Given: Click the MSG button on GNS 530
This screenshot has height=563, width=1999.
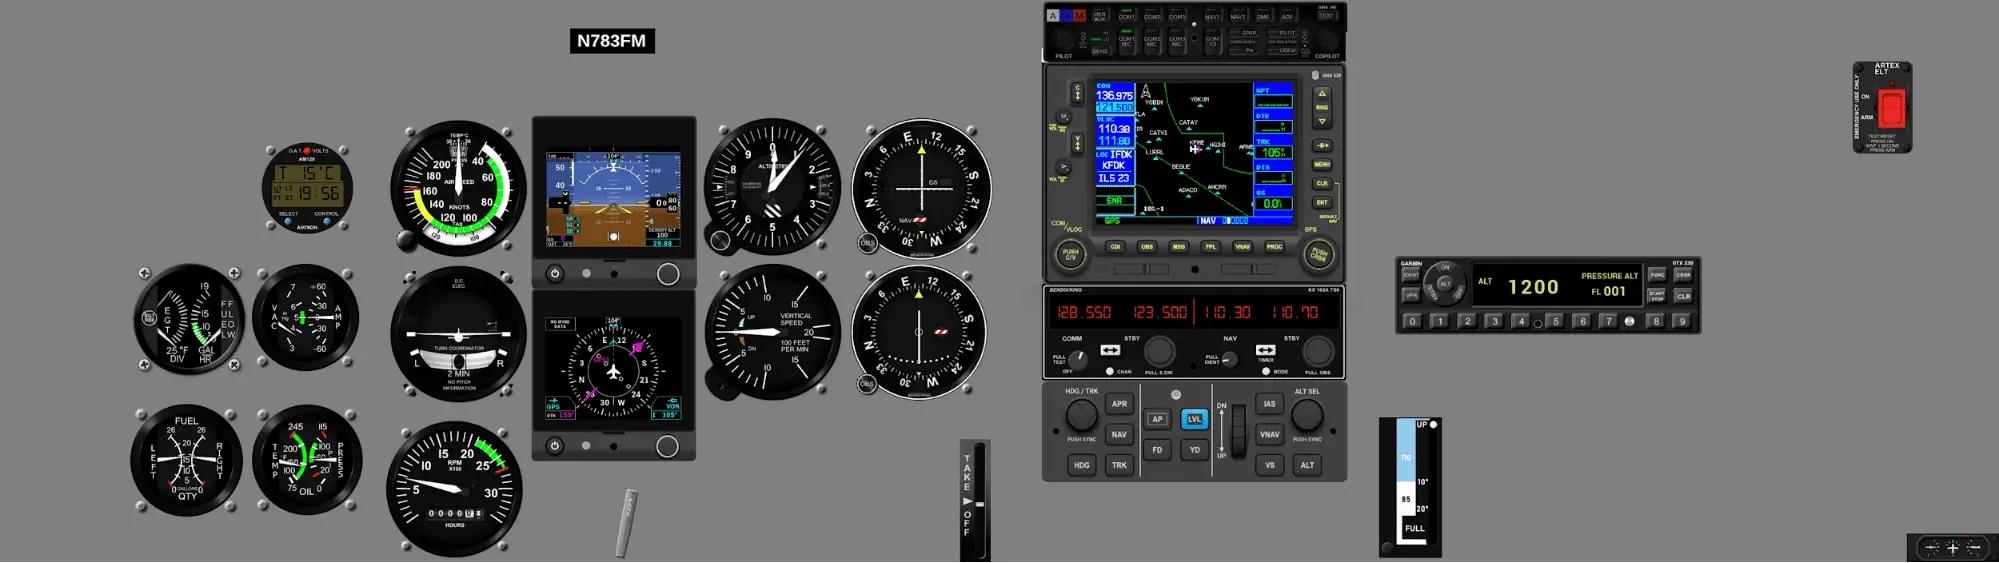Looking at the screenshot, I should (x=1178, y=247).
